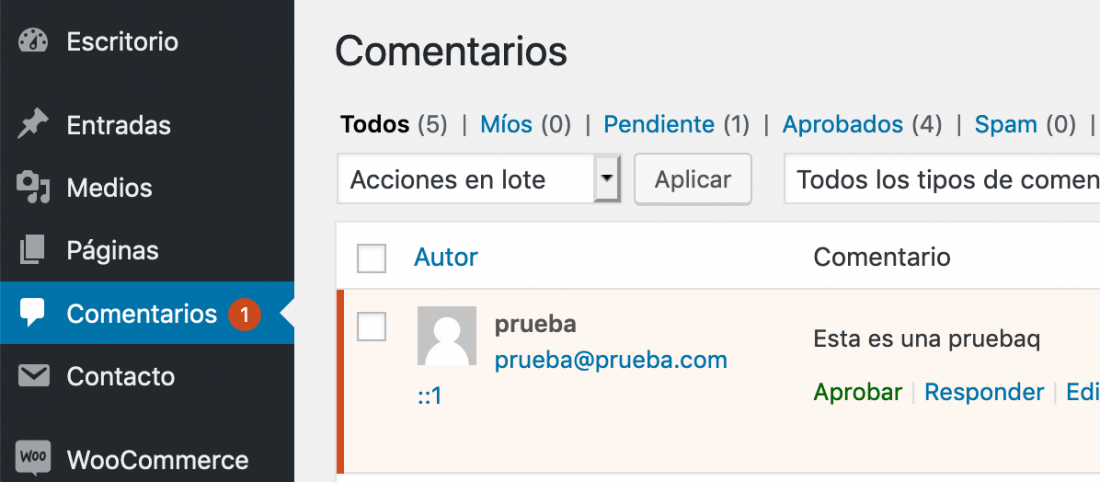The height and width of the screenshot is (482, 1100).
Task: Sort comments by Autor column
Action: pos(445,257)
